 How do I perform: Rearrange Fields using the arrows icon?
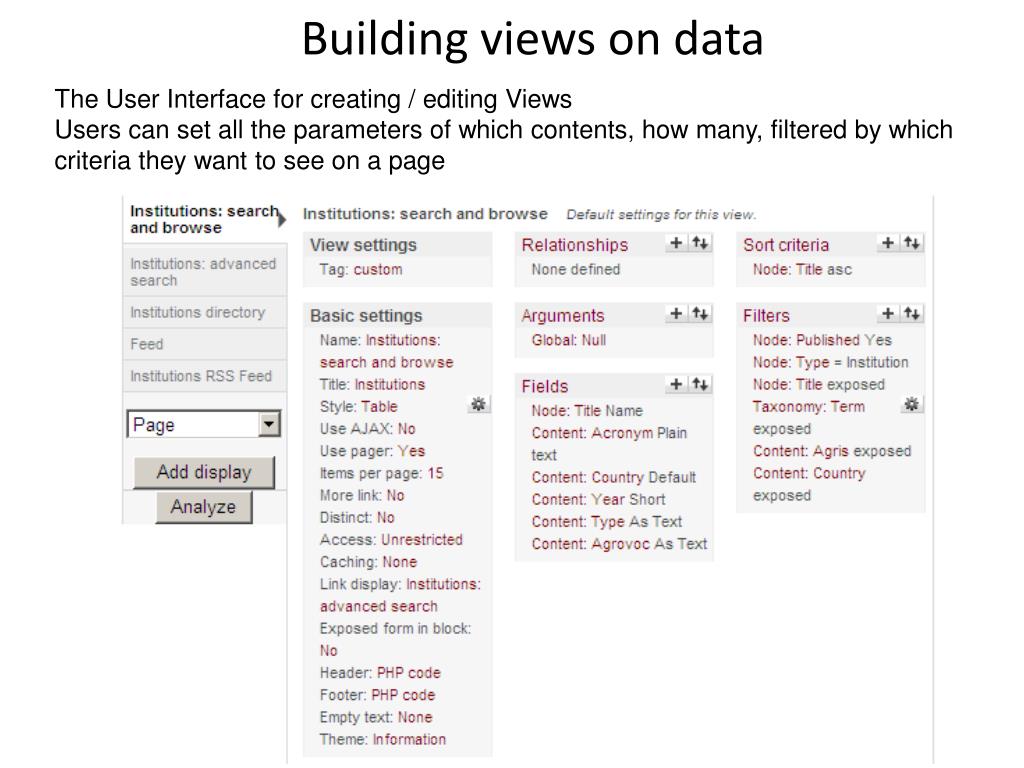click(x=700, y=384)
